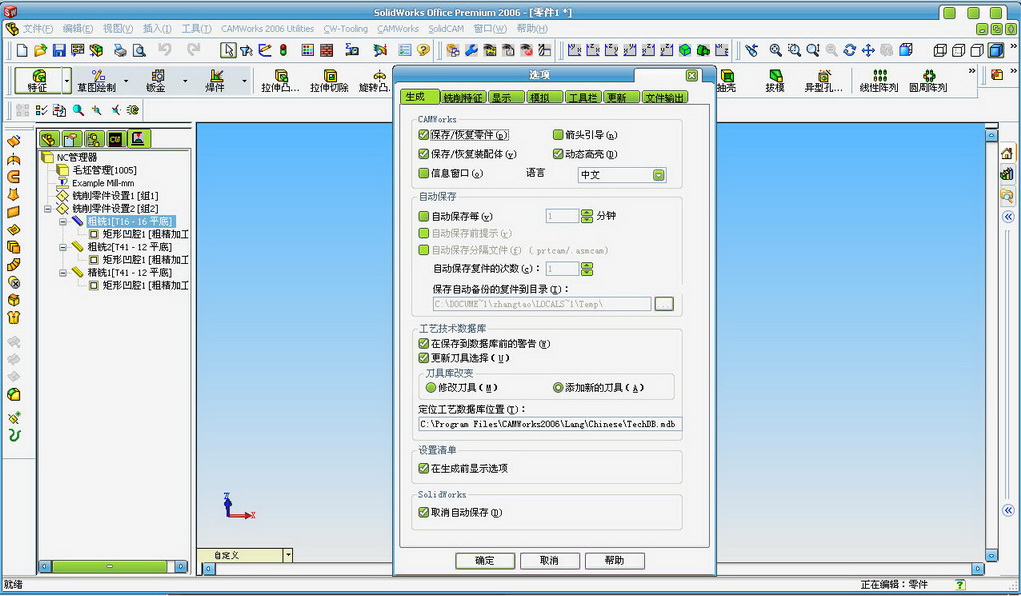Open the 语言 language dropdown showing 中文
1021x596 pixels.
point(622,175)
